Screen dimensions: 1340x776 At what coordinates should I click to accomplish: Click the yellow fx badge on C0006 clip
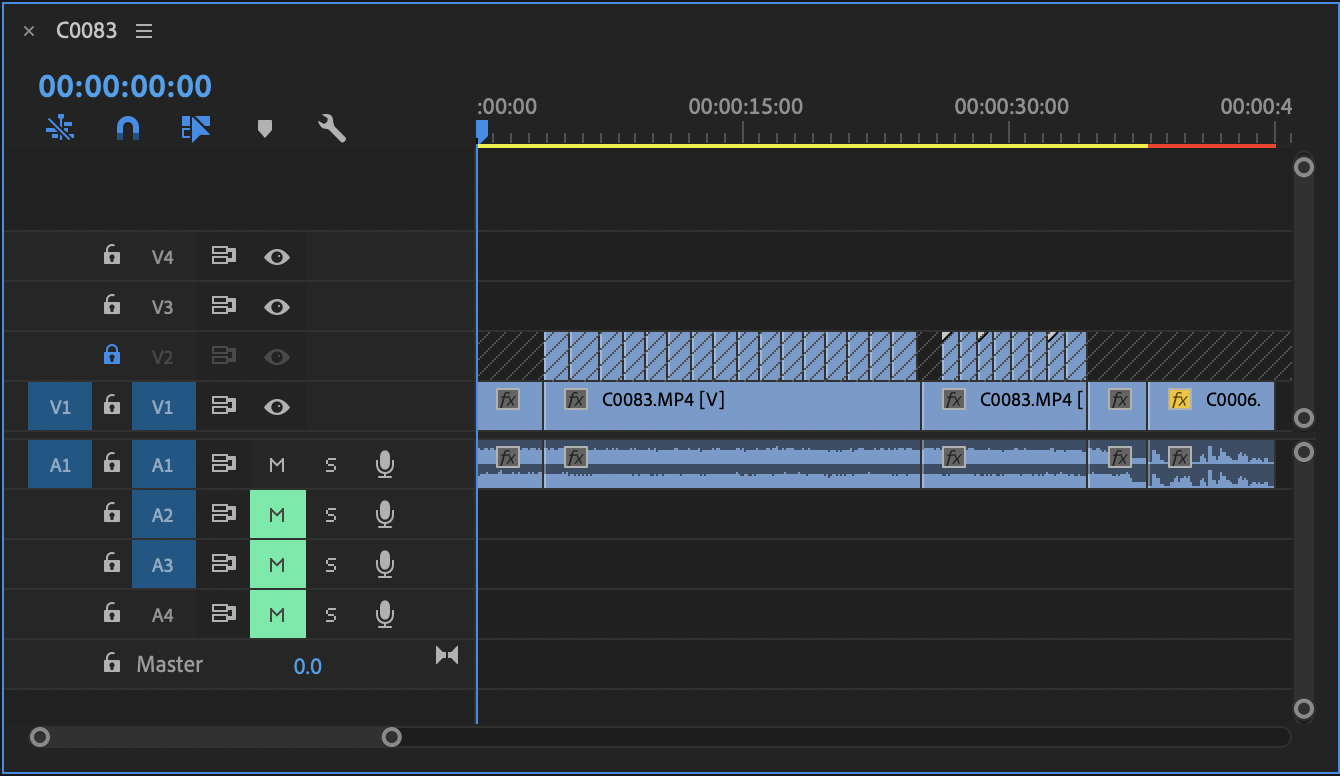[1180, 400]
